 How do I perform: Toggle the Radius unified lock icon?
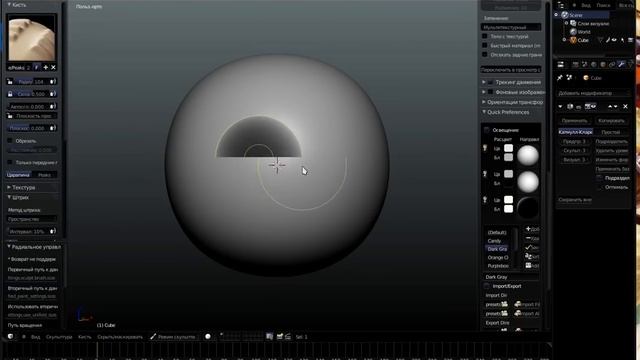(x=10, y=82)
